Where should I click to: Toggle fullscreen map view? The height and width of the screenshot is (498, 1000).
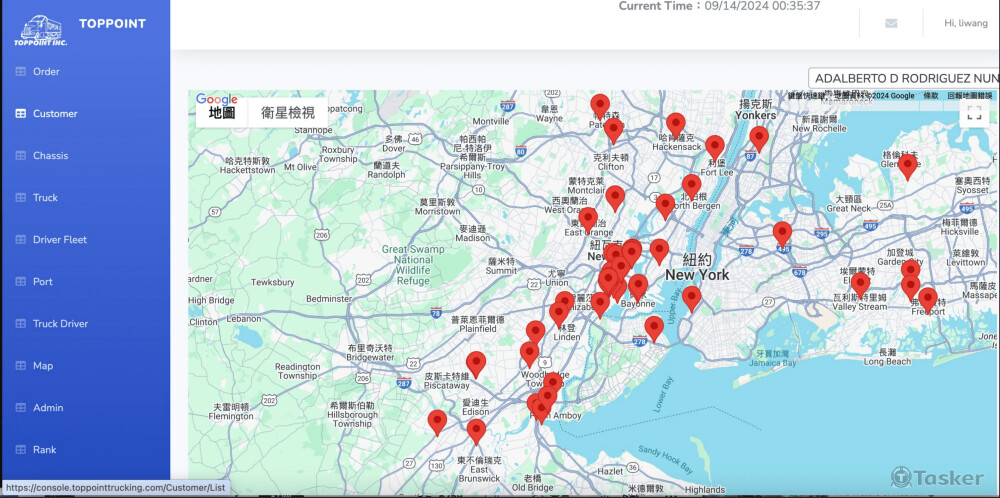click(974, 114)
